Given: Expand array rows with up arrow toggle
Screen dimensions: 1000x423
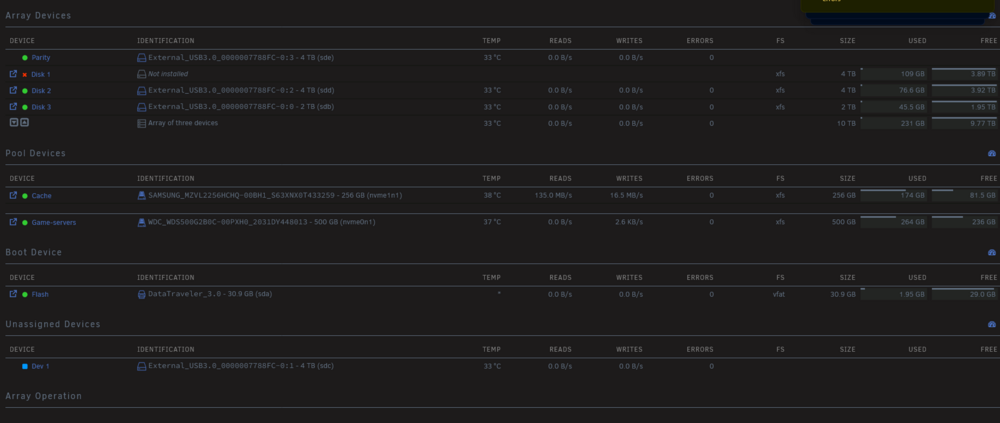Looking at the screenshot, I should [x=24, y=122].
